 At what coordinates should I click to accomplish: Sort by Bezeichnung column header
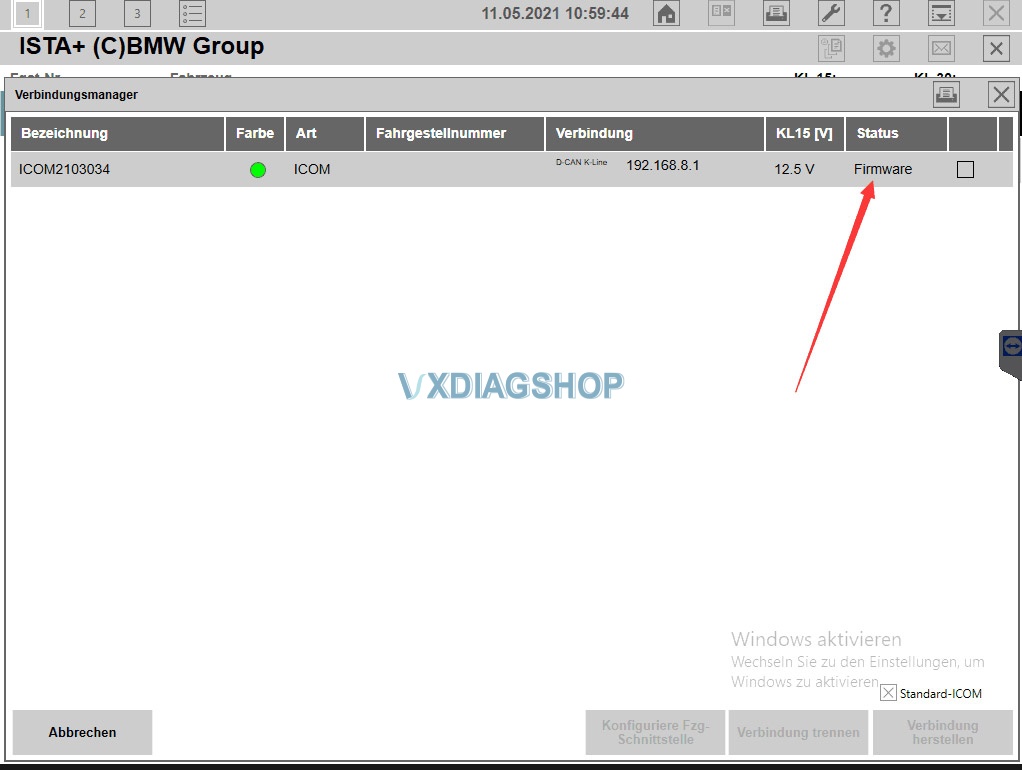[117, 134]
